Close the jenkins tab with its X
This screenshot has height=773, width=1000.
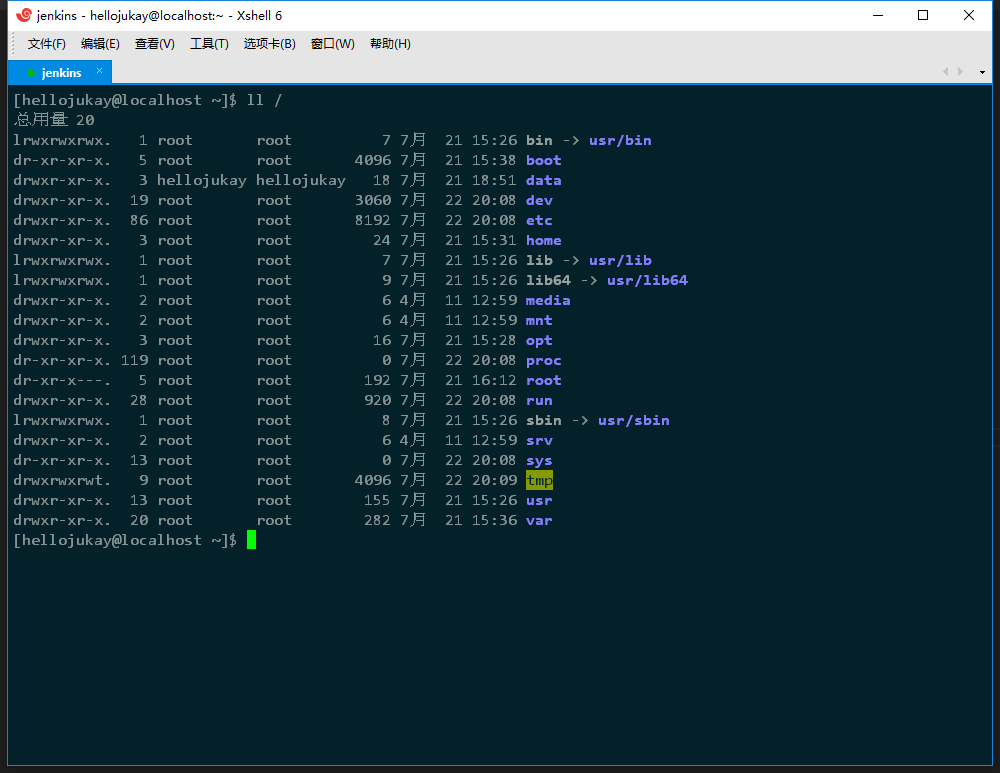99,71
